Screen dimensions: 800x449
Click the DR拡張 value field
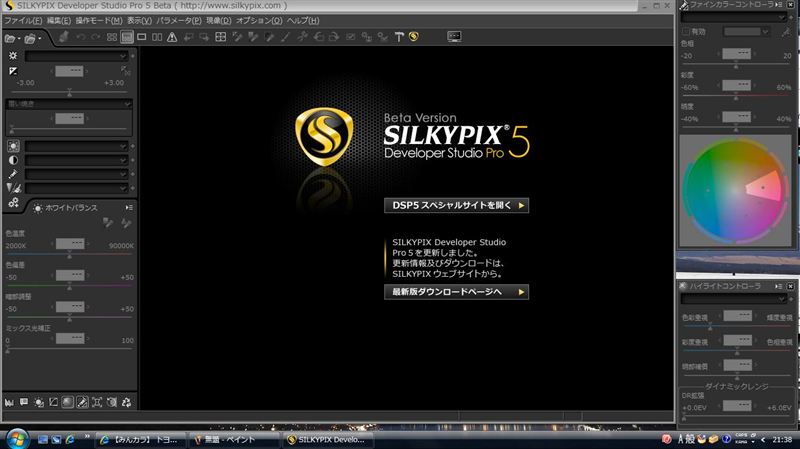[x=737, y=406]
